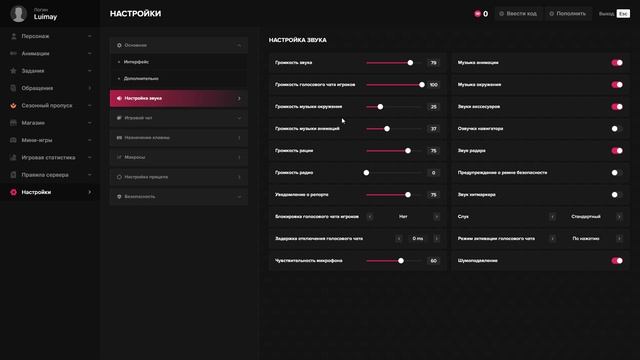Click the Ввести код button
640x360 pixels.
[x=518, y=14]
